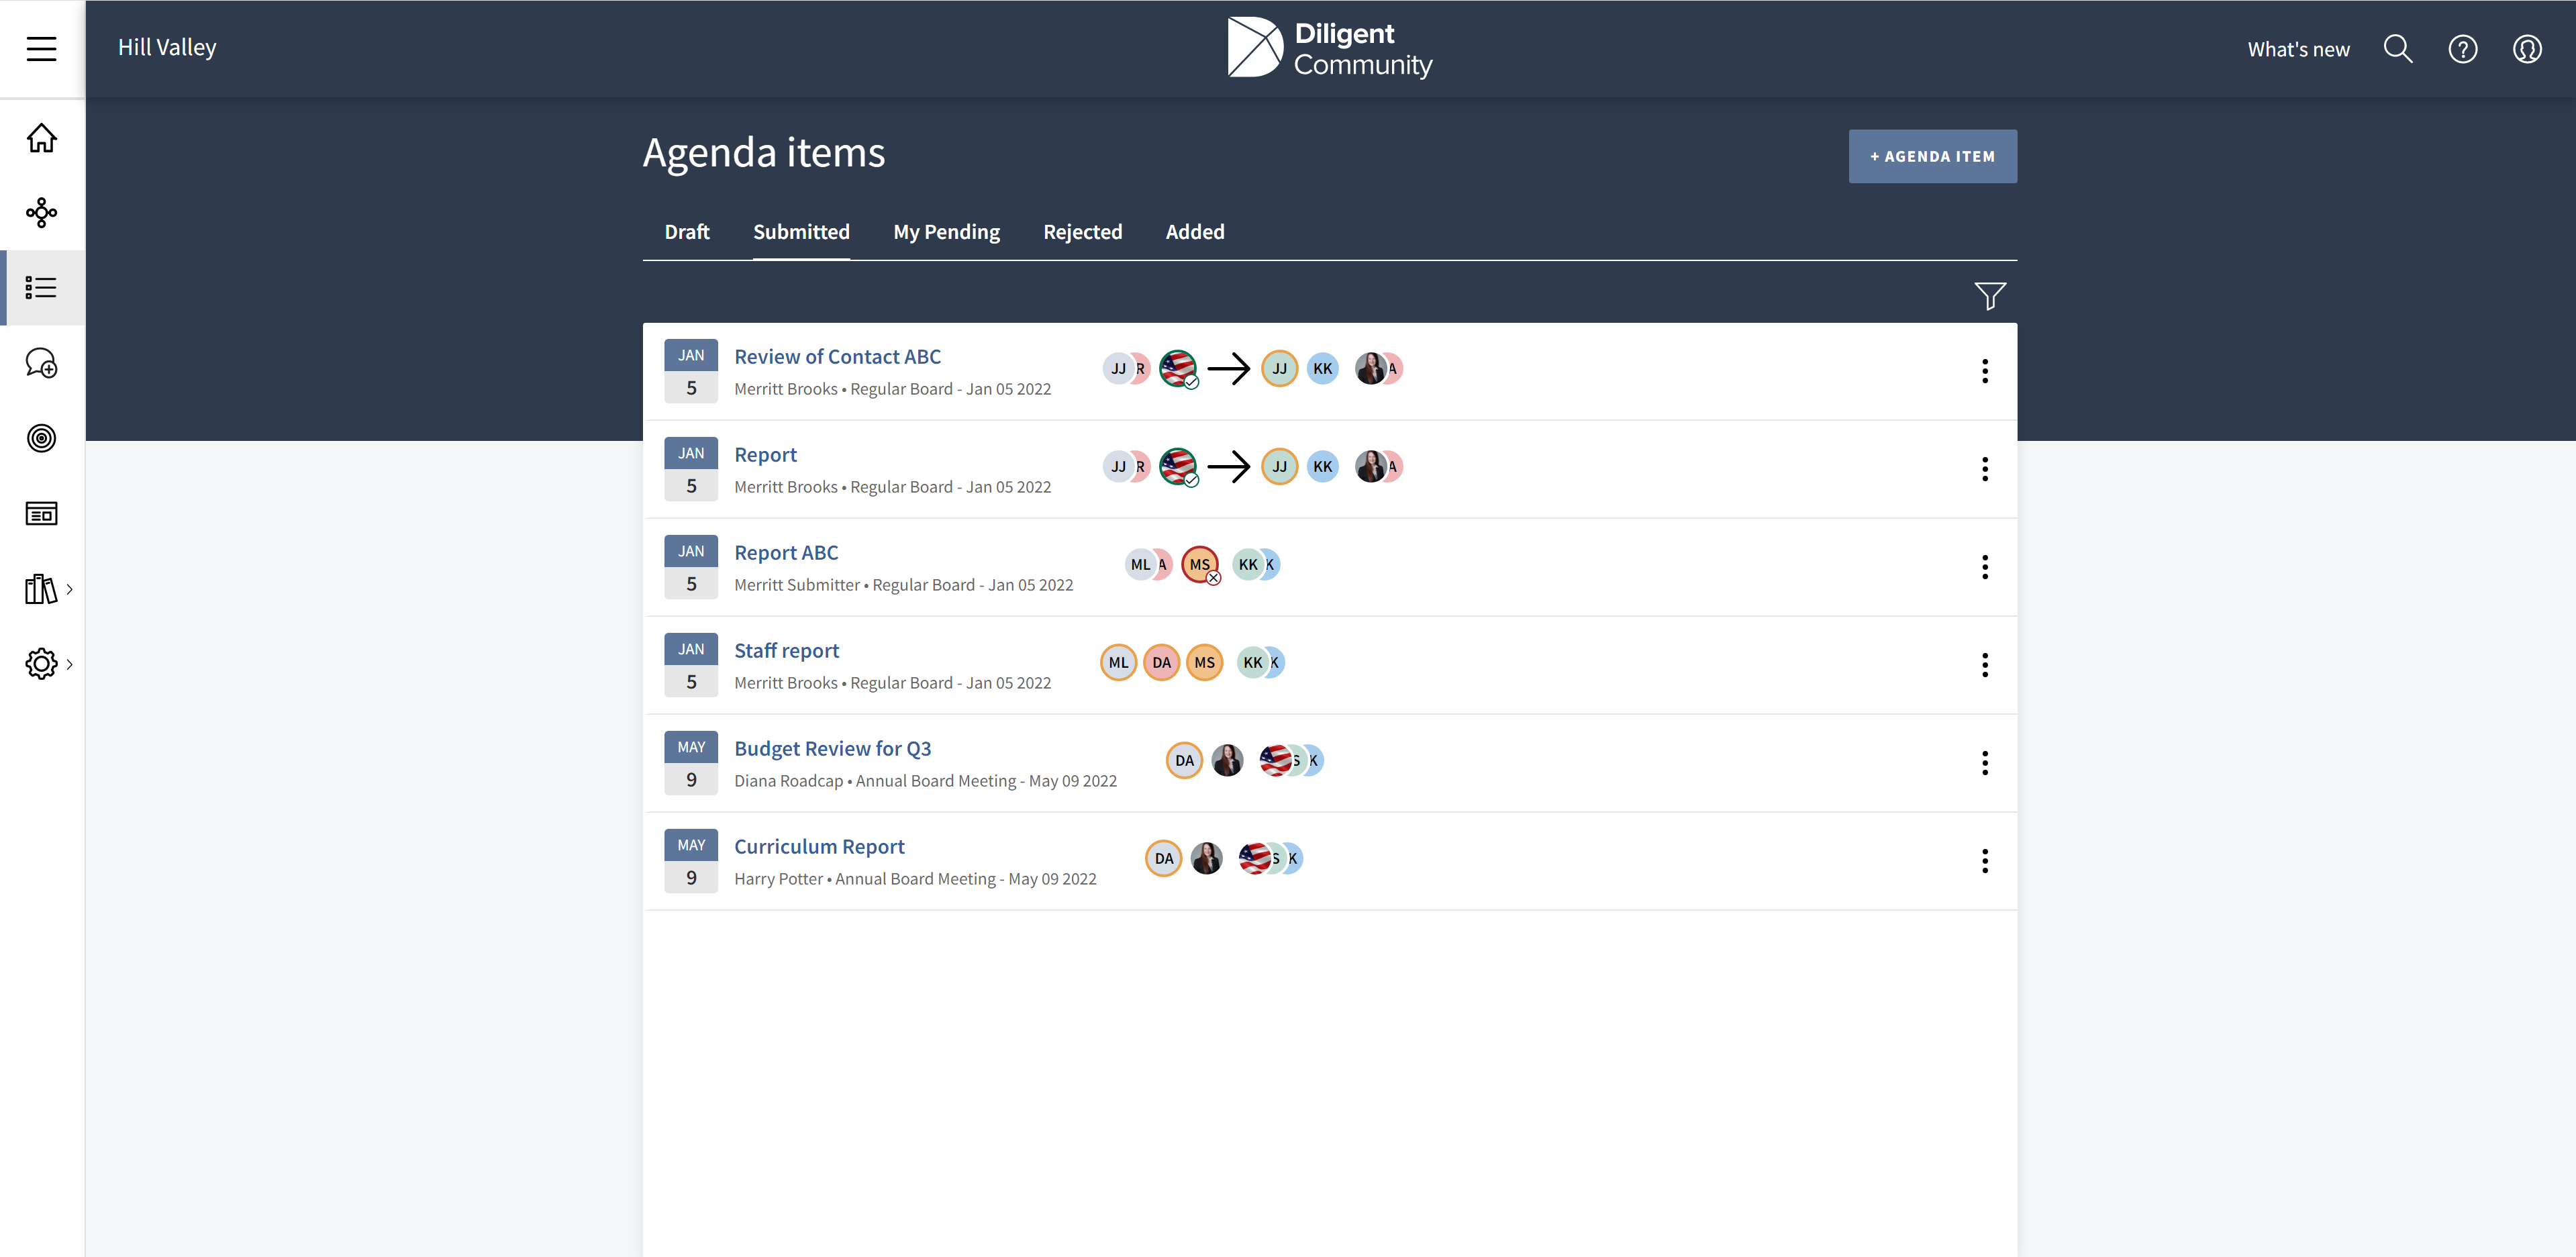The height and width of the screenshot is (1257, 2576).
Task: Click the + AGENDA ITEM button
Action: (x=1931, y=156)
